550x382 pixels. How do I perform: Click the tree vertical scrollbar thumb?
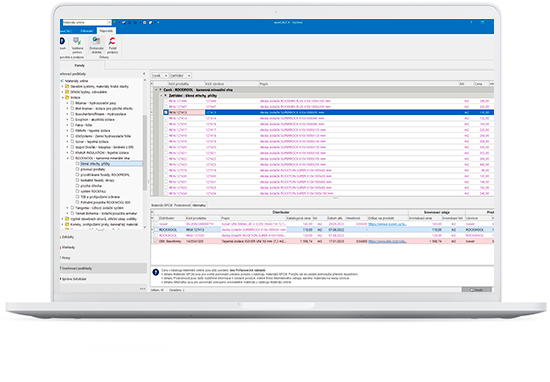145,153
